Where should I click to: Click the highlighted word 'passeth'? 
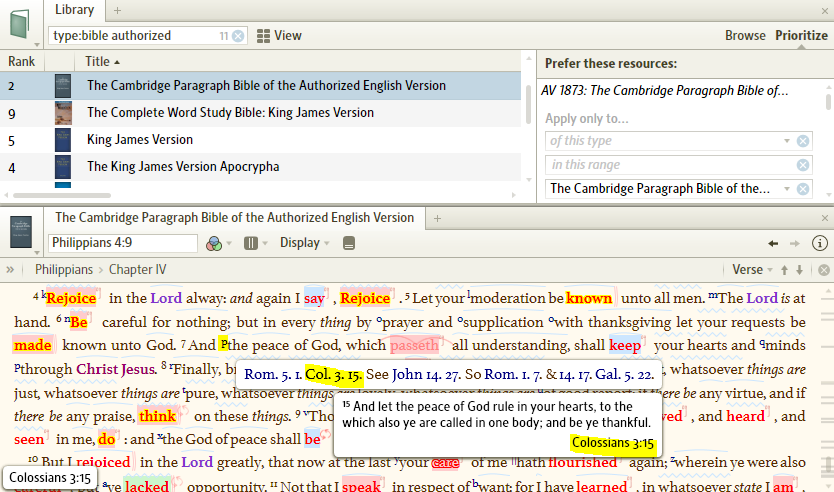(414, 345)
